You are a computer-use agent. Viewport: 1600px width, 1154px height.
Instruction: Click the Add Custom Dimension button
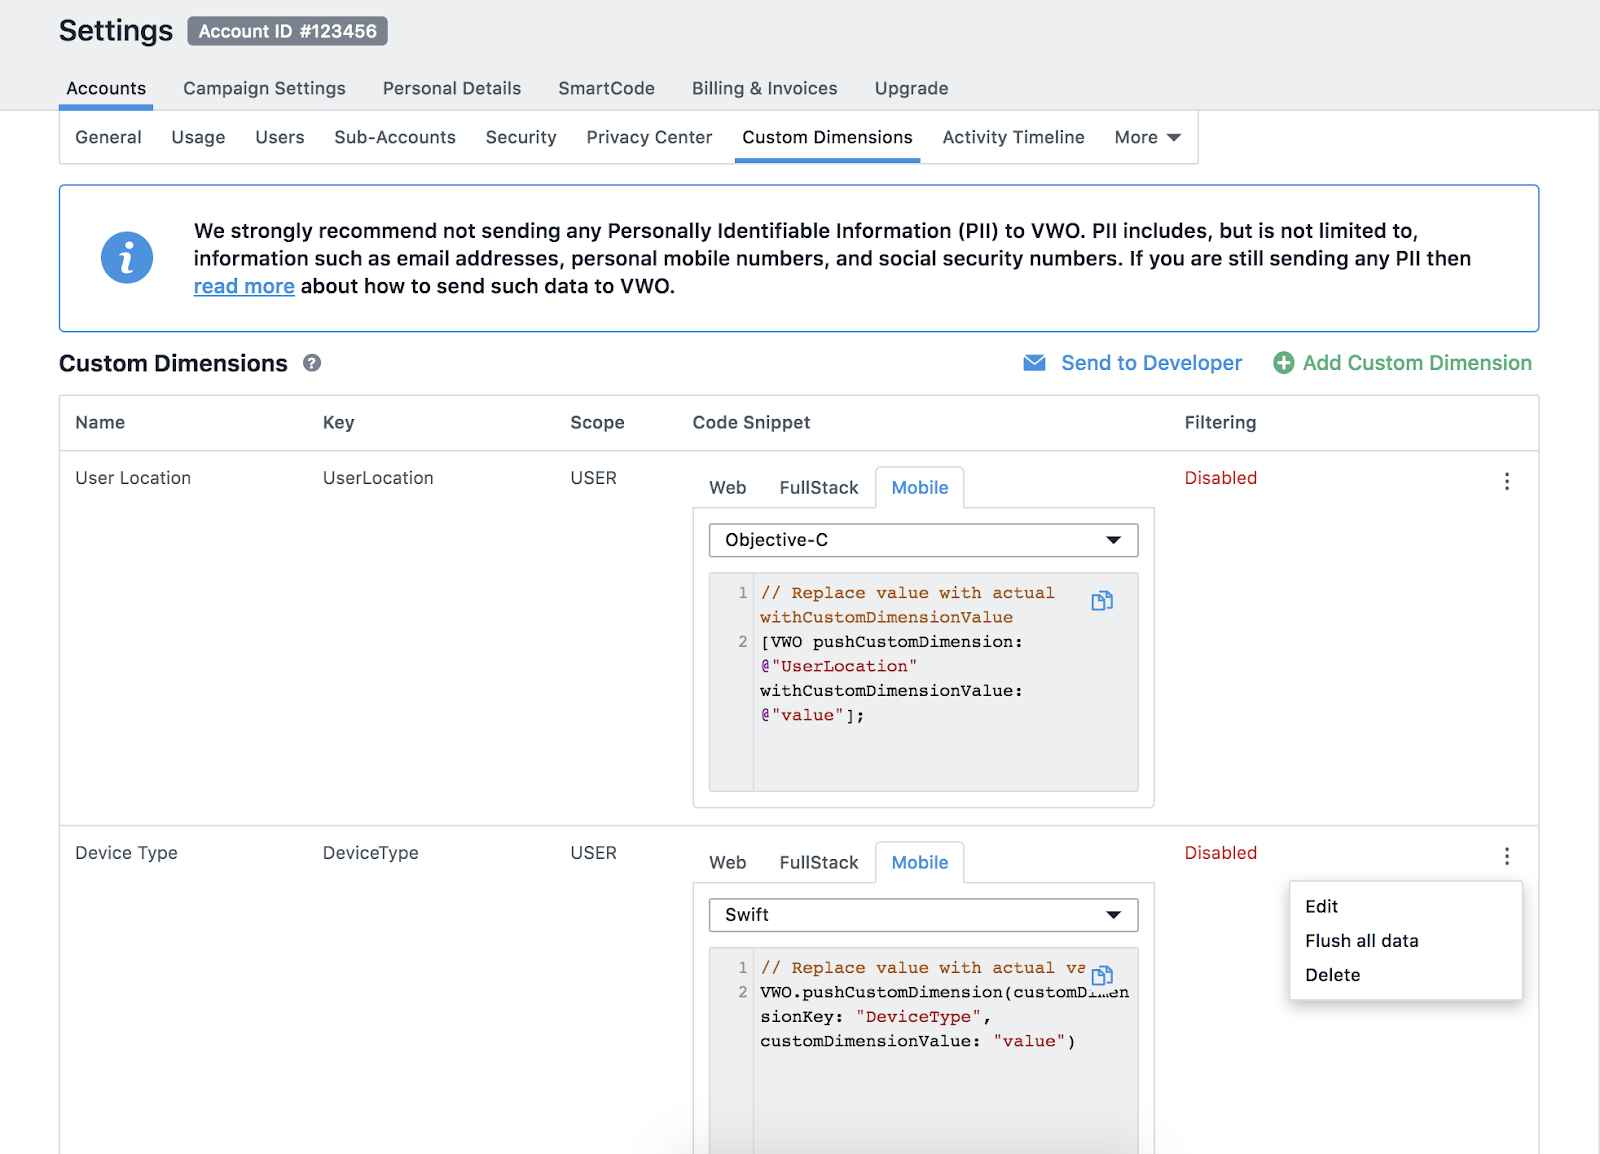(1416, 363)
